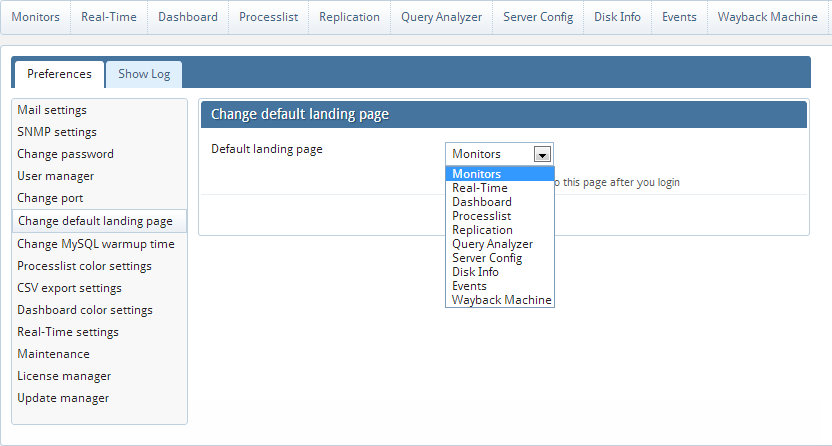Click the 'Change default landing page' panel header
This screenshot has height=446, width=832.
click(x=504, y=115)
